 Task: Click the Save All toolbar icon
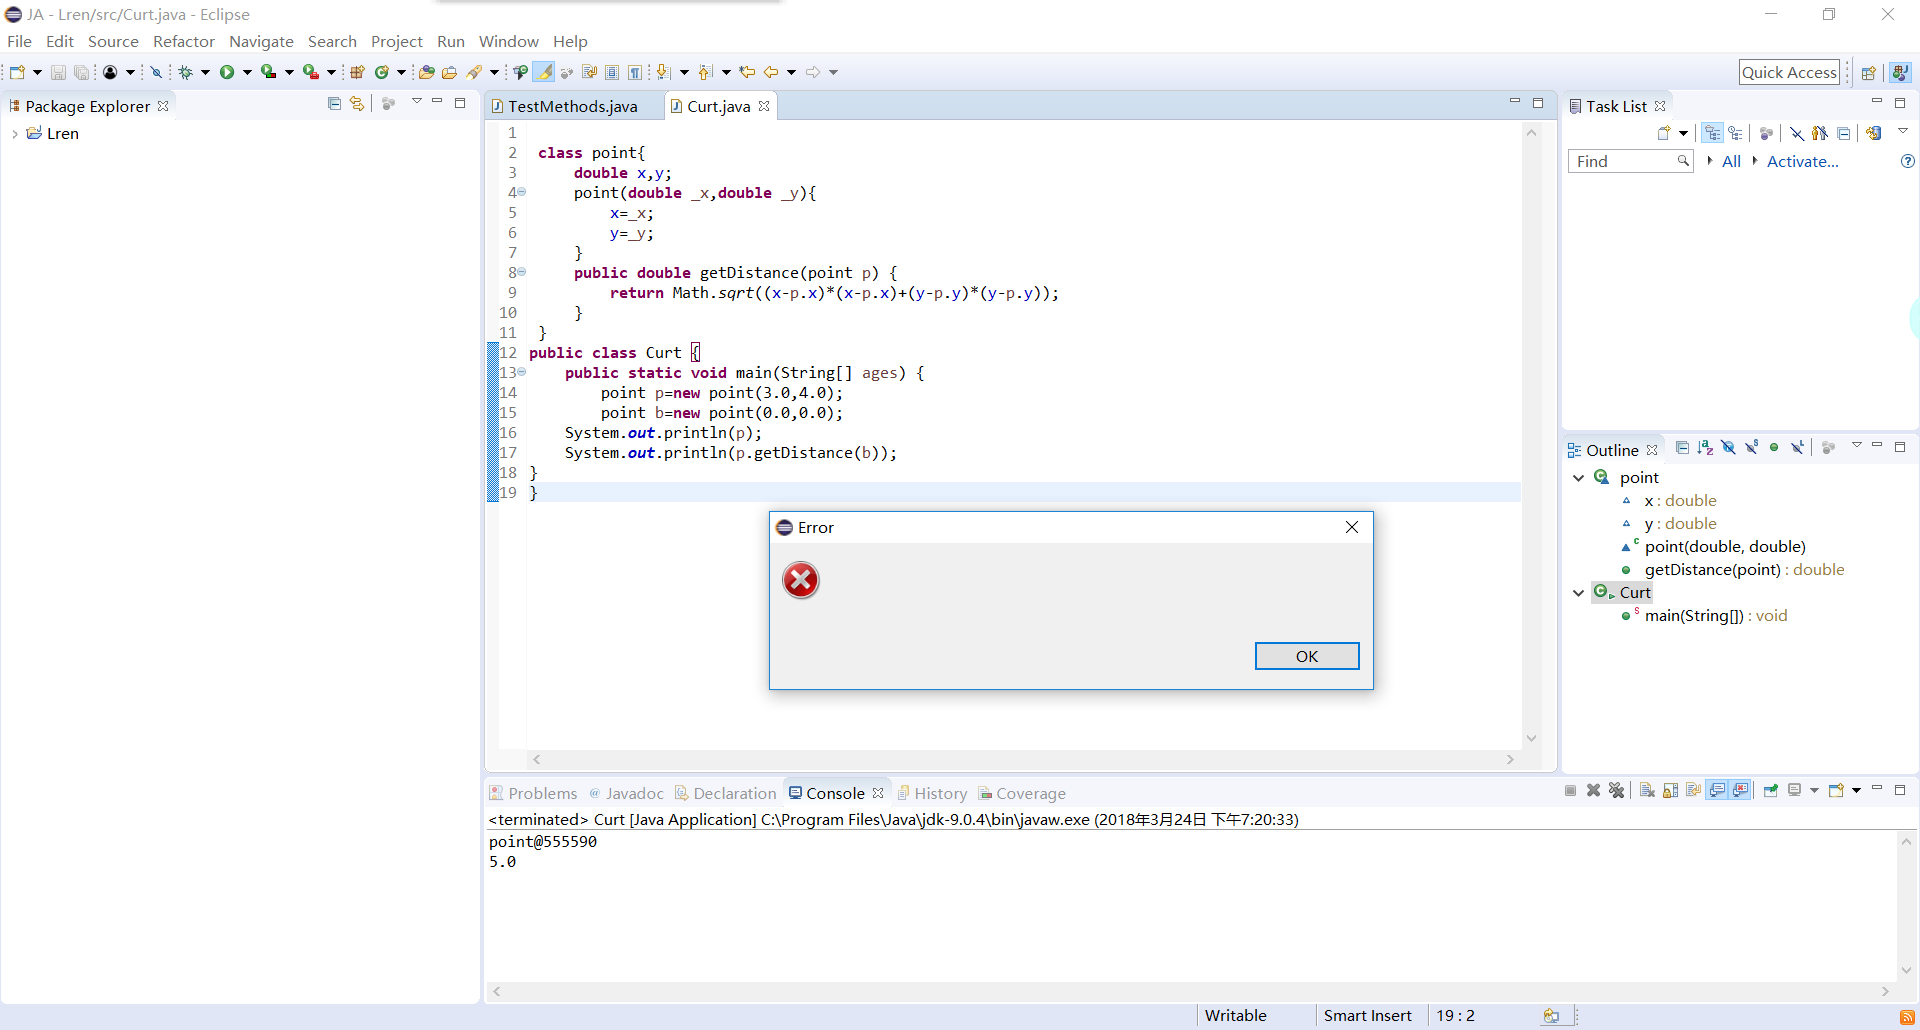[81, 72]
